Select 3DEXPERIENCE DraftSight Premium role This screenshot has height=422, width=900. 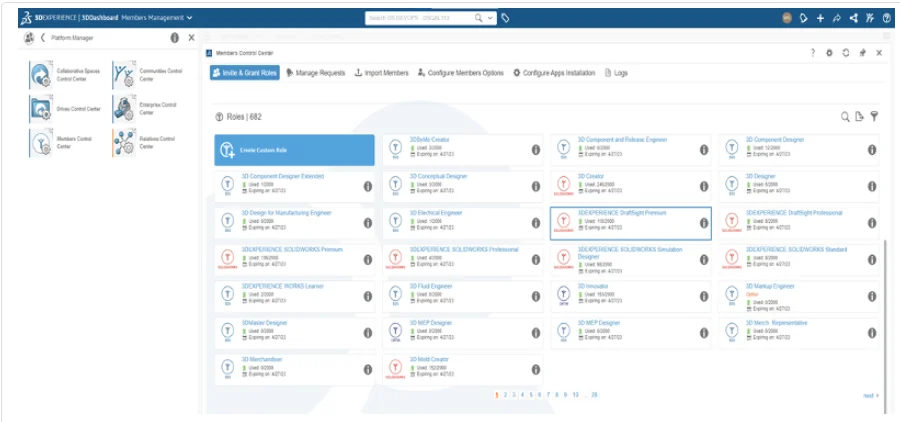pyautogui.click(x=631, y=223)
